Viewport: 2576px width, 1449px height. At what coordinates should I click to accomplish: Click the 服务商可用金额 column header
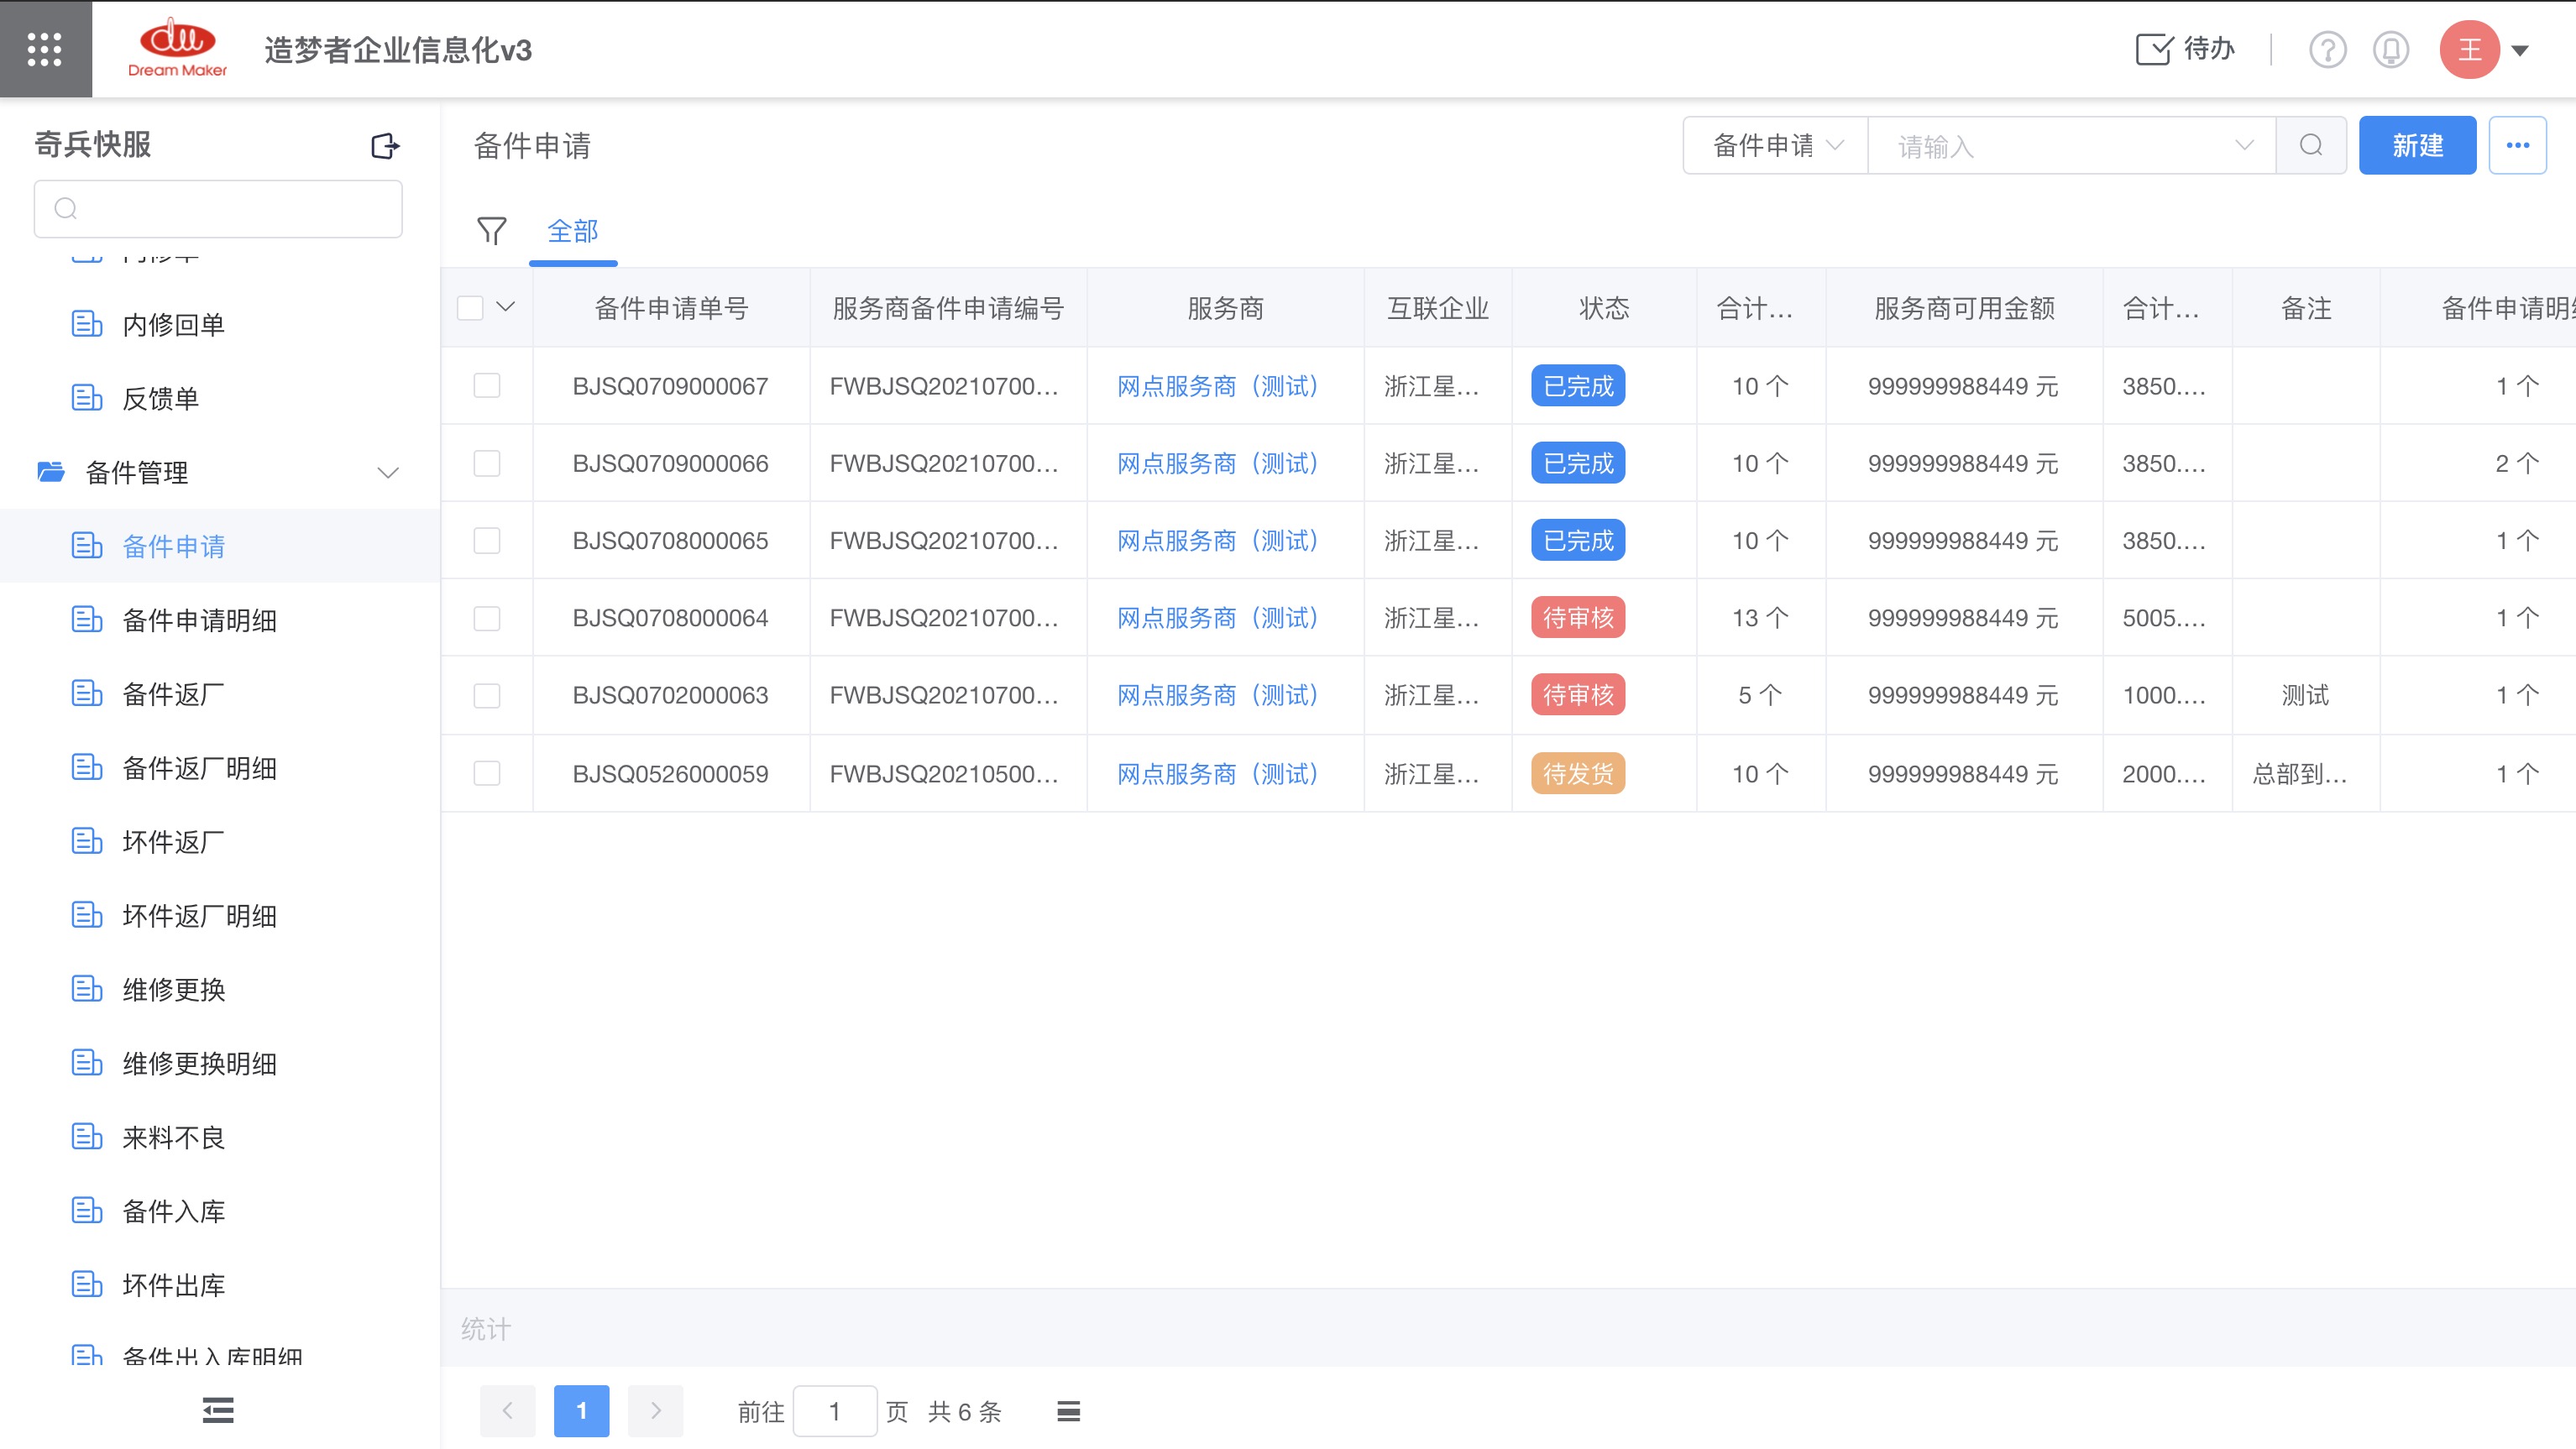pyautogui.click(x=1964, y=308)
